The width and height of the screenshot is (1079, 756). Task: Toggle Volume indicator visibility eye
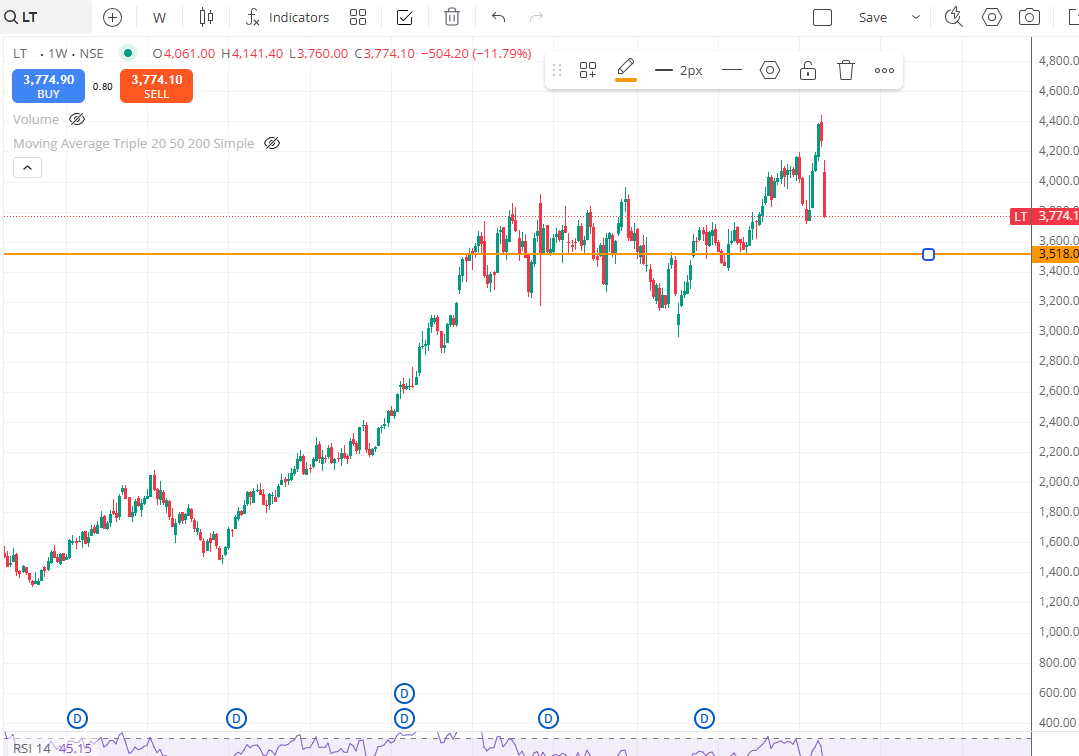77,120
